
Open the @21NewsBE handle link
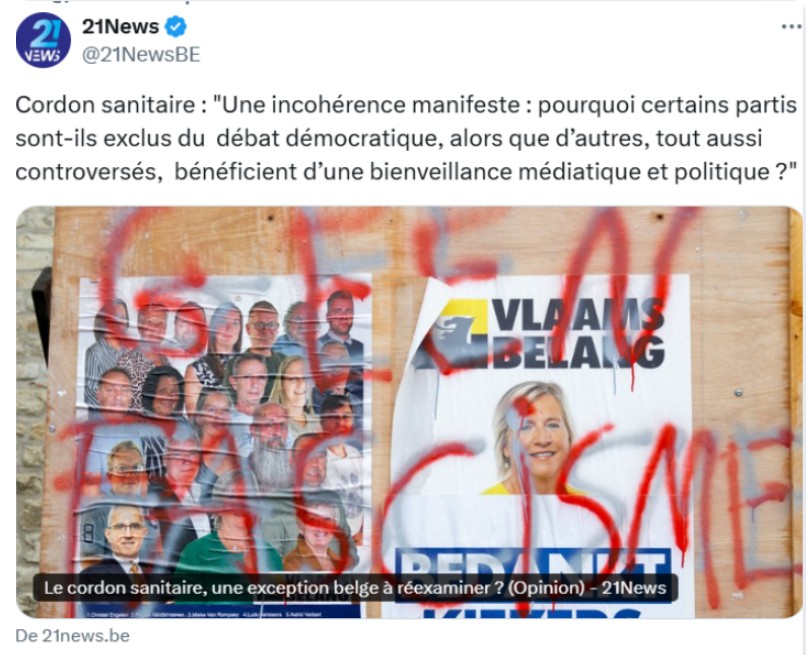tap(141, 54)
